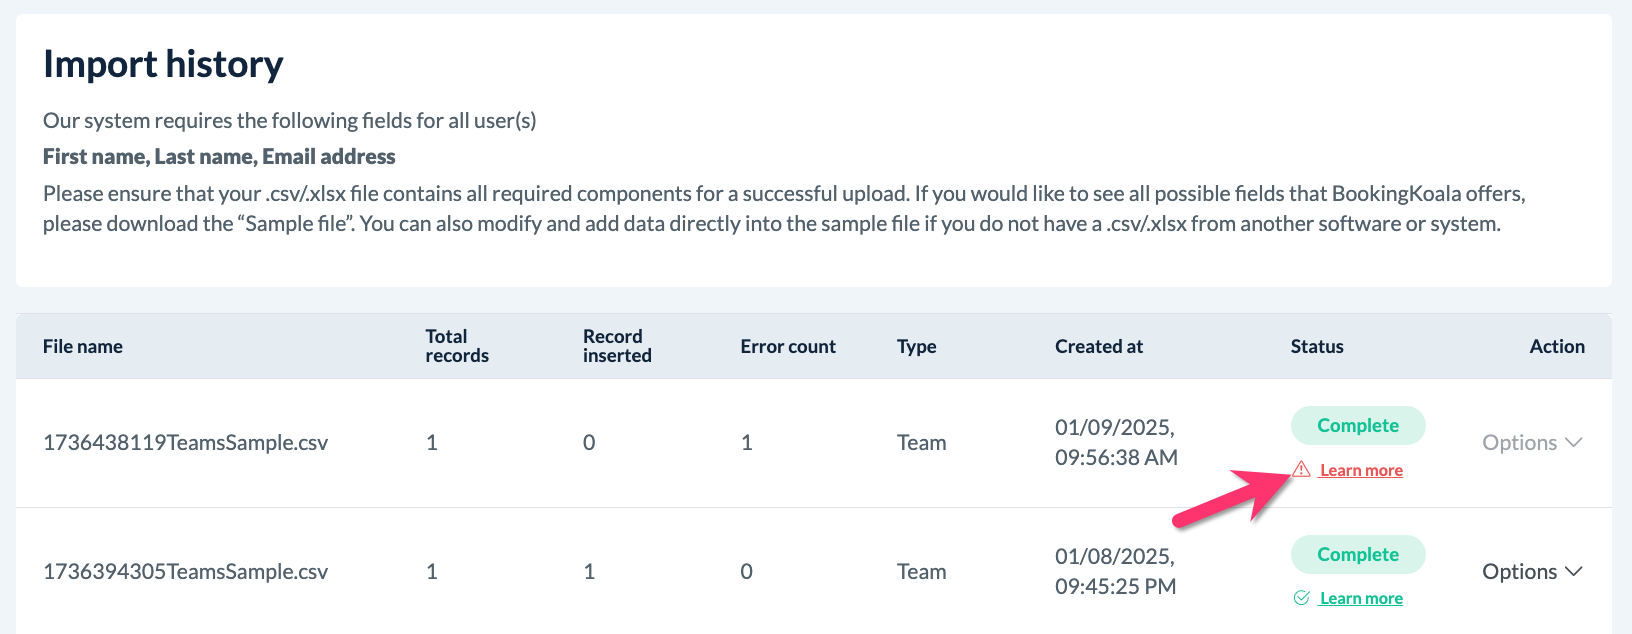The height and width of the screenshot is (634, 1632).
Task: Click the red warning triangle icon
Action: (1301, 469)
